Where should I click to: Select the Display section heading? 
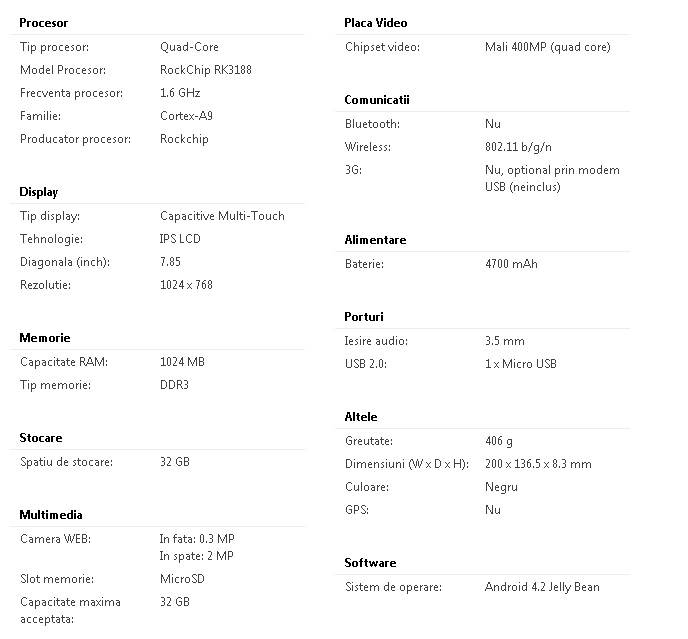pyautogui.click(x=39, y=192)
